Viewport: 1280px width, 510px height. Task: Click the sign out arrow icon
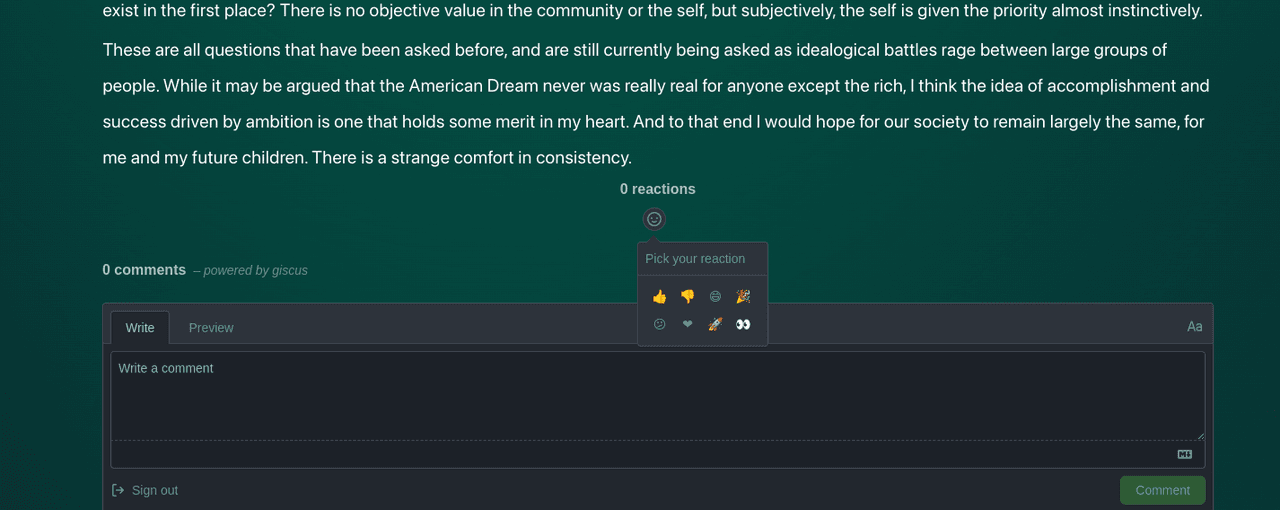pos(118,490)
